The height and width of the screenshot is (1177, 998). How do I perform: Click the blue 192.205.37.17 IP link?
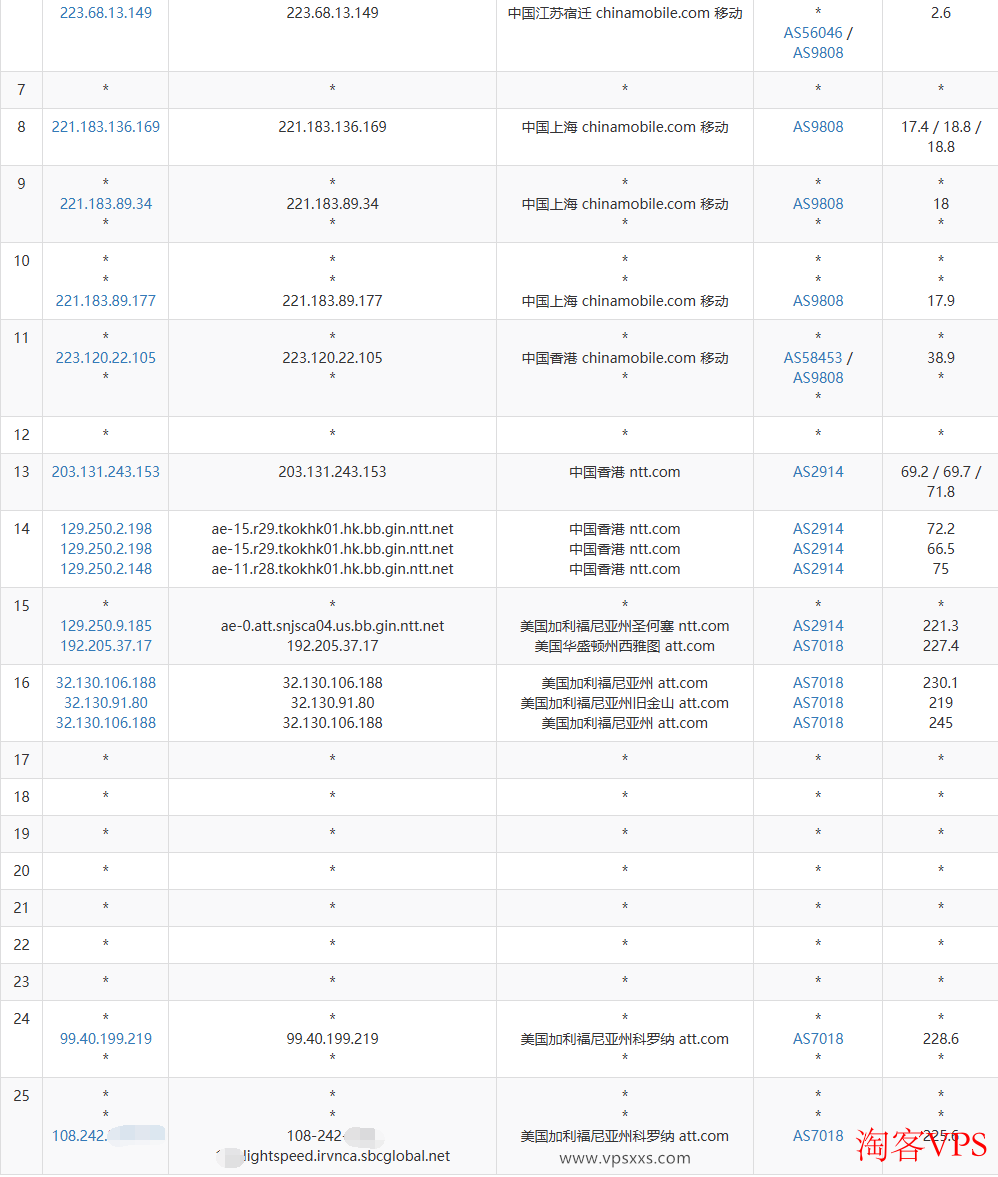(x=106, y=646)
